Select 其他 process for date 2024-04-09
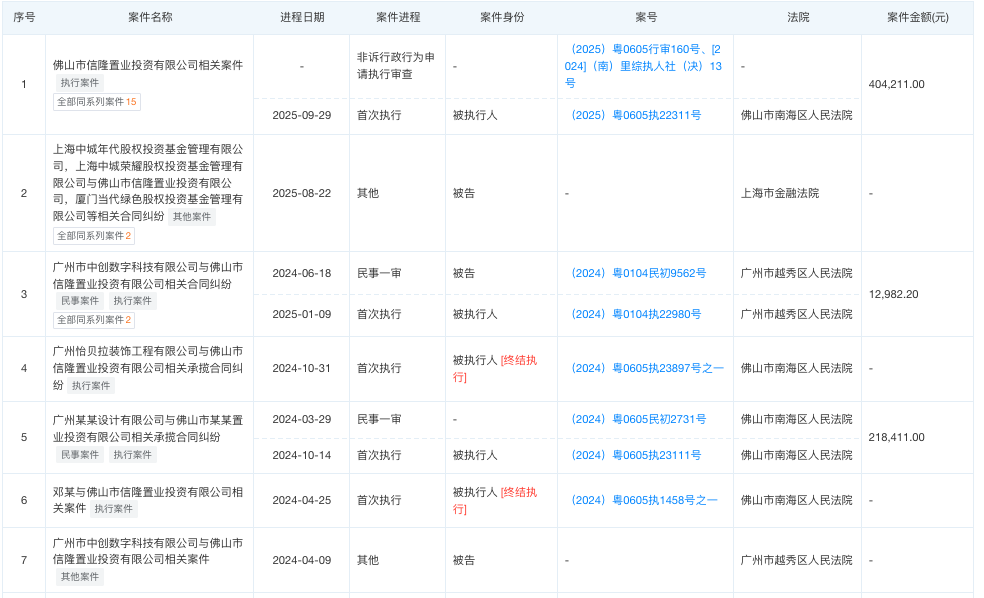The width and height of the screenshot is (984, 598). (368, 560)
